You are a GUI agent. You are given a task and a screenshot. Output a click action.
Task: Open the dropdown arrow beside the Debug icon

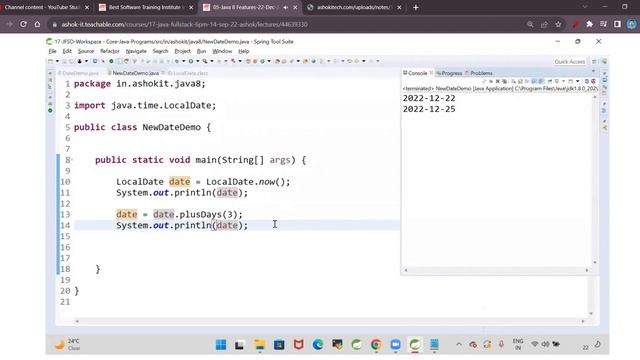tap(184, 61)
